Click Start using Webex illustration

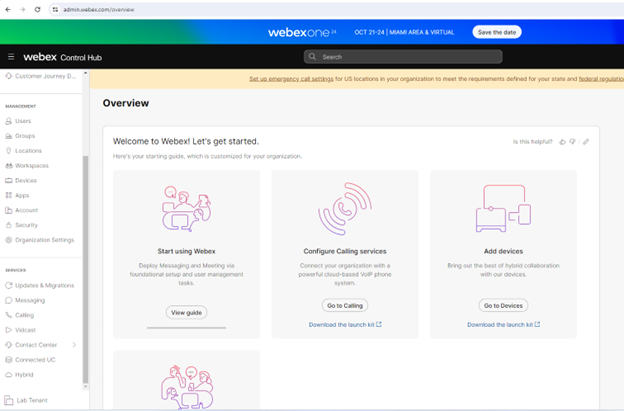click(x=186, y=208)
